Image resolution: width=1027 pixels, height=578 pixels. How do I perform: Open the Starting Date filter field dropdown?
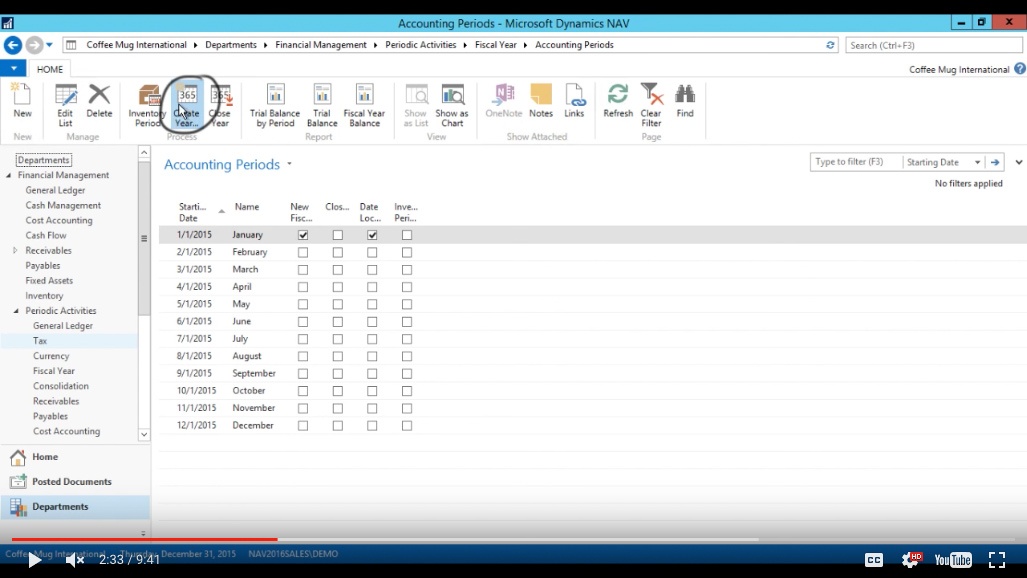click(977, 162)
